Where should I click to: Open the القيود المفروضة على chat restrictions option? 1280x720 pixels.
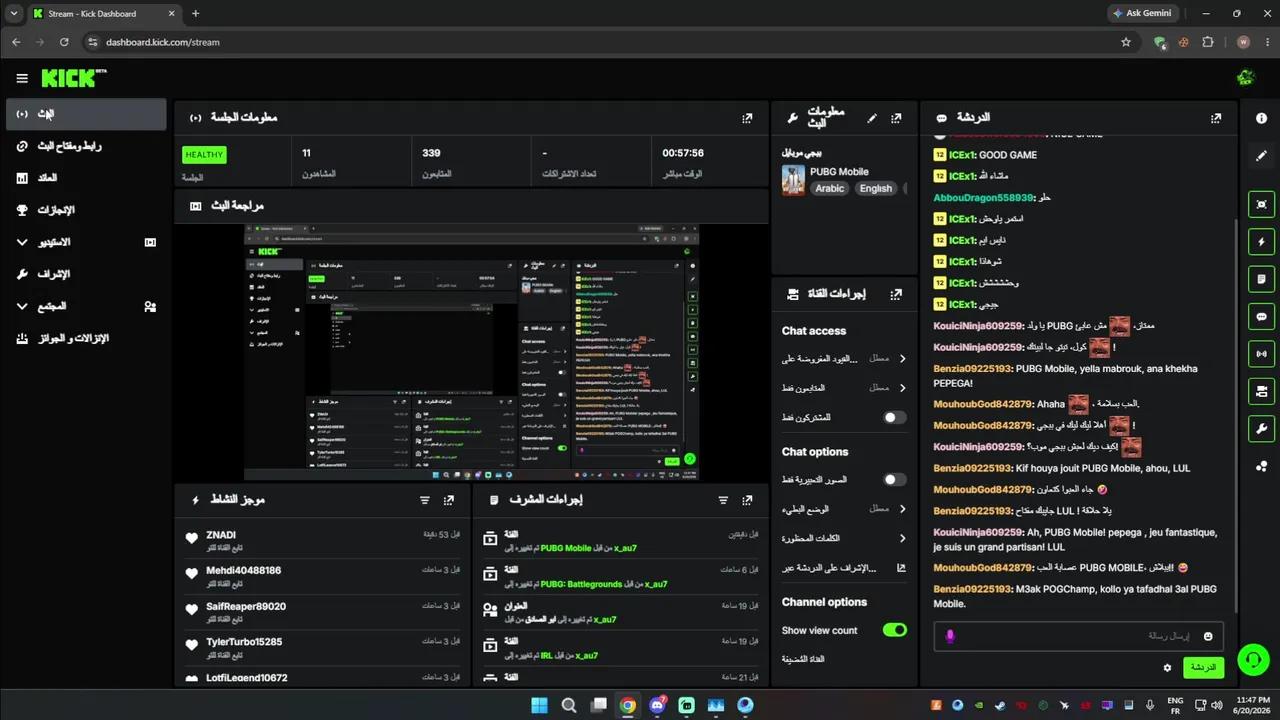(x=844, y=358)
